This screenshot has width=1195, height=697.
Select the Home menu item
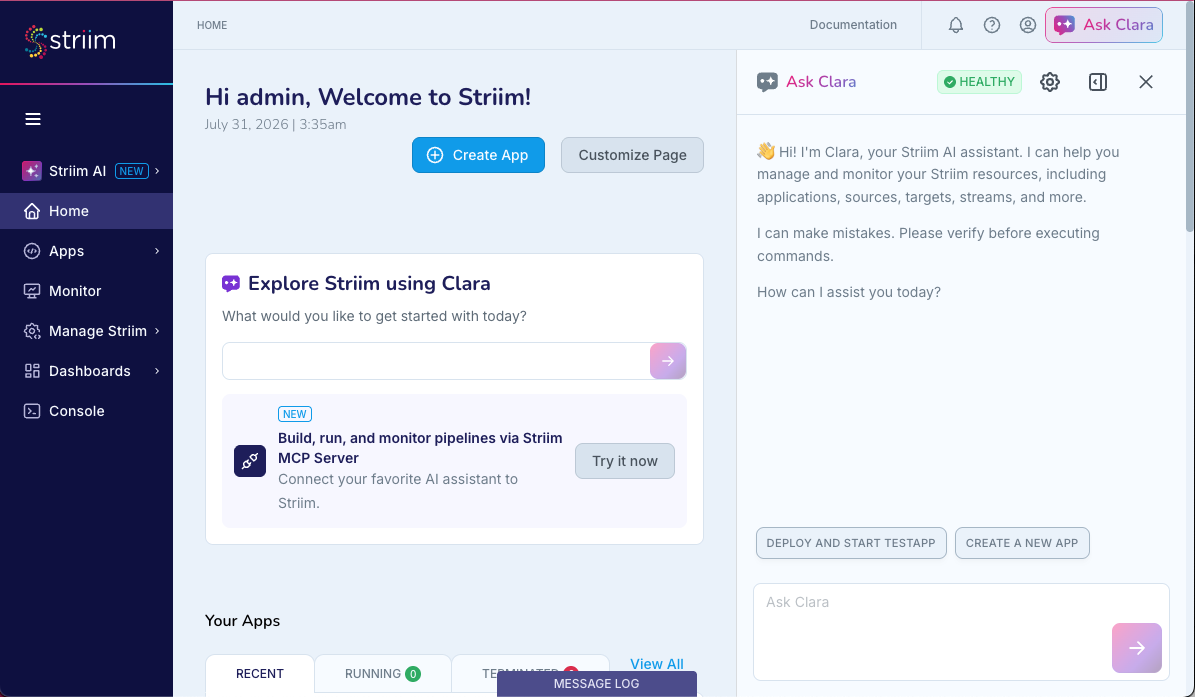(86, 211)
